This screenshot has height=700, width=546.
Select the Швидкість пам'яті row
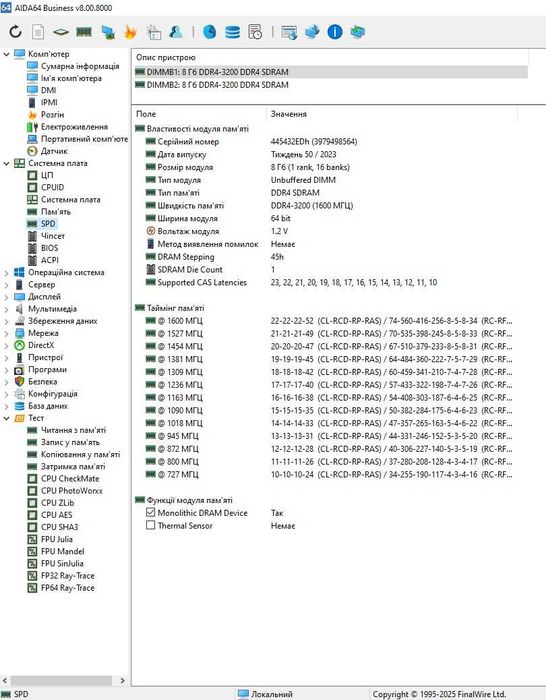coord(330,206)
